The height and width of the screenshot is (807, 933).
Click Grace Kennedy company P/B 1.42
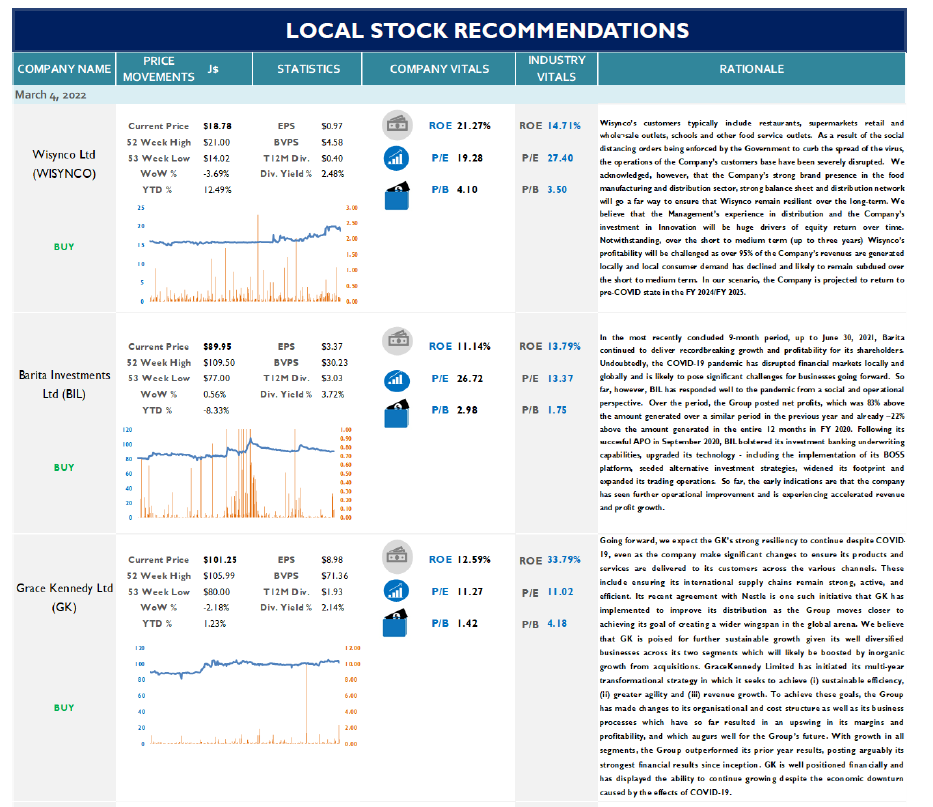point(467,623)
